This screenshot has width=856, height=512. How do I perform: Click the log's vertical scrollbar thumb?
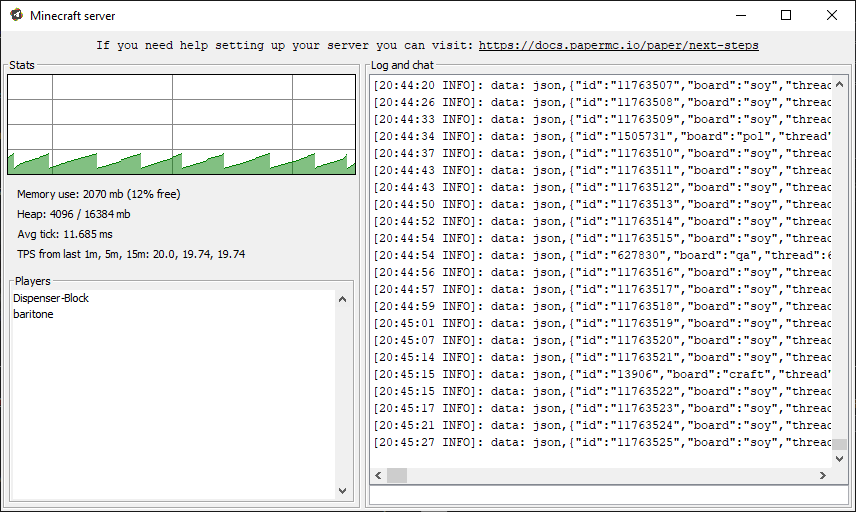[x=840, y=446]
